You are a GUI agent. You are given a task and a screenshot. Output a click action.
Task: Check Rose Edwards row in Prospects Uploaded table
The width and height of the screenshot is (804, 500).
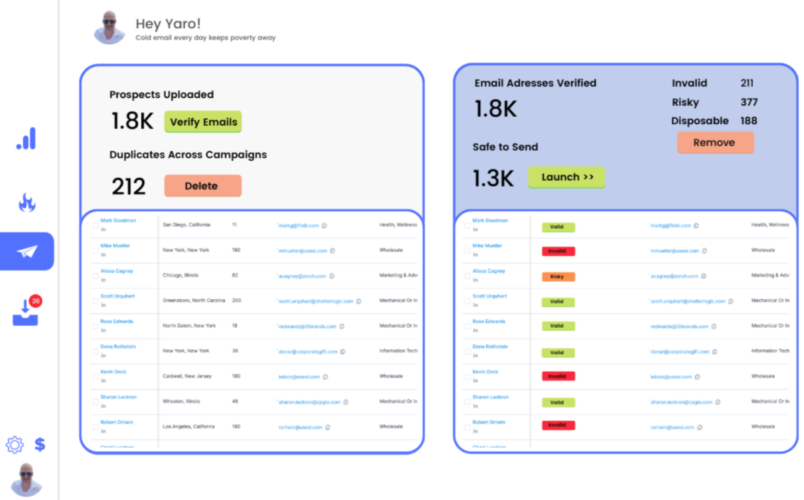(95, 326)
